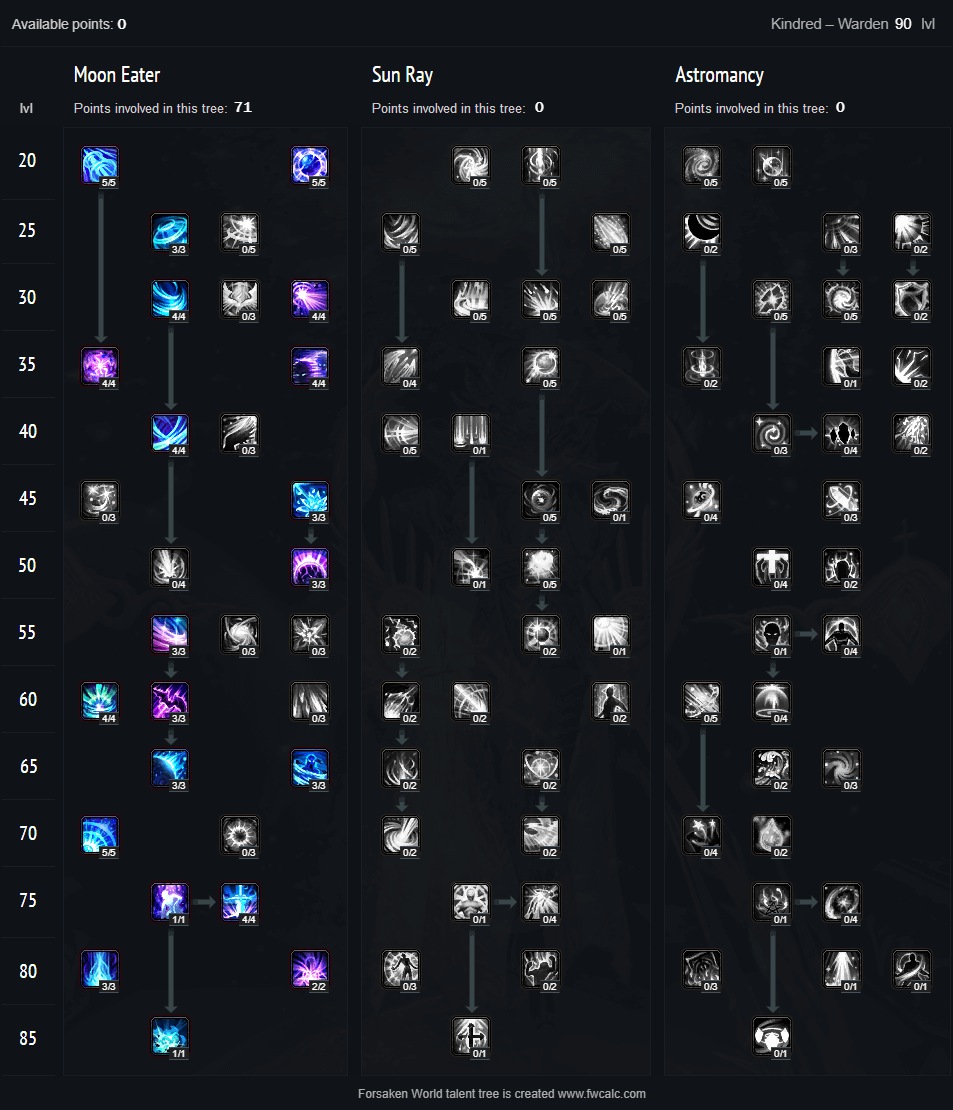Image resolution: width=953 pixels, height=1110 pixels.
Task: Select the white cross talent in Astromancy level 50
Action: (x=772, y=568)
